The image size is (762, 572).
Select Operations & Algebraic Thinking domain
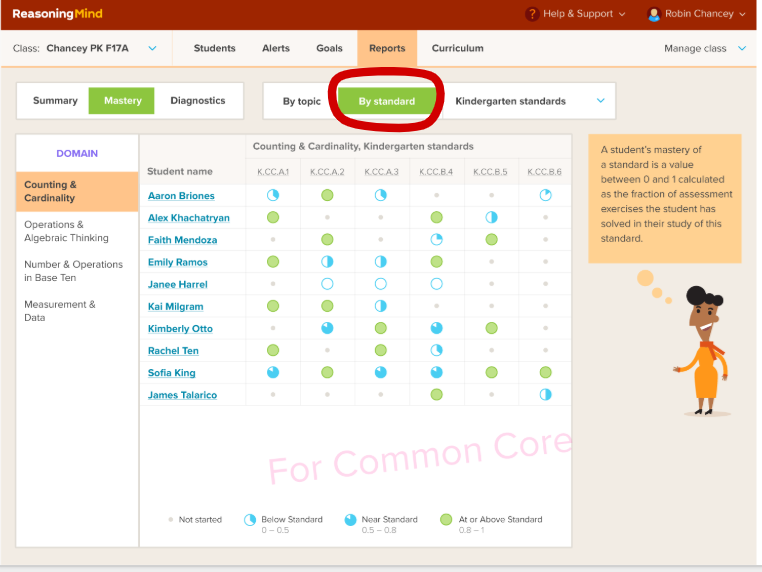point(68,231)
